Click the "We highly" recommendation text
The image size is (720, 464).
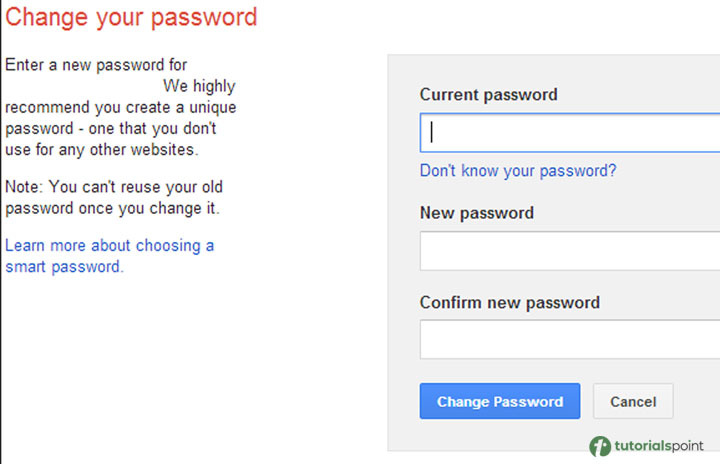point(199,86)
